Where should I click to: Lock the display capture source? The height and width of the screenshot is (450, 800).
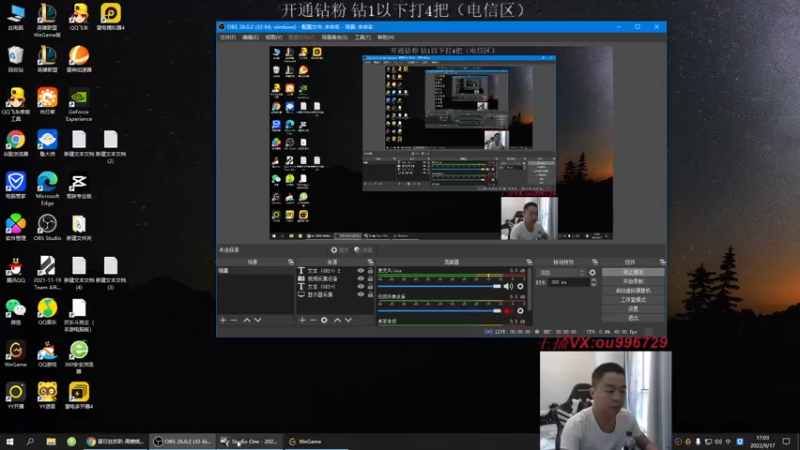[370, 294]
